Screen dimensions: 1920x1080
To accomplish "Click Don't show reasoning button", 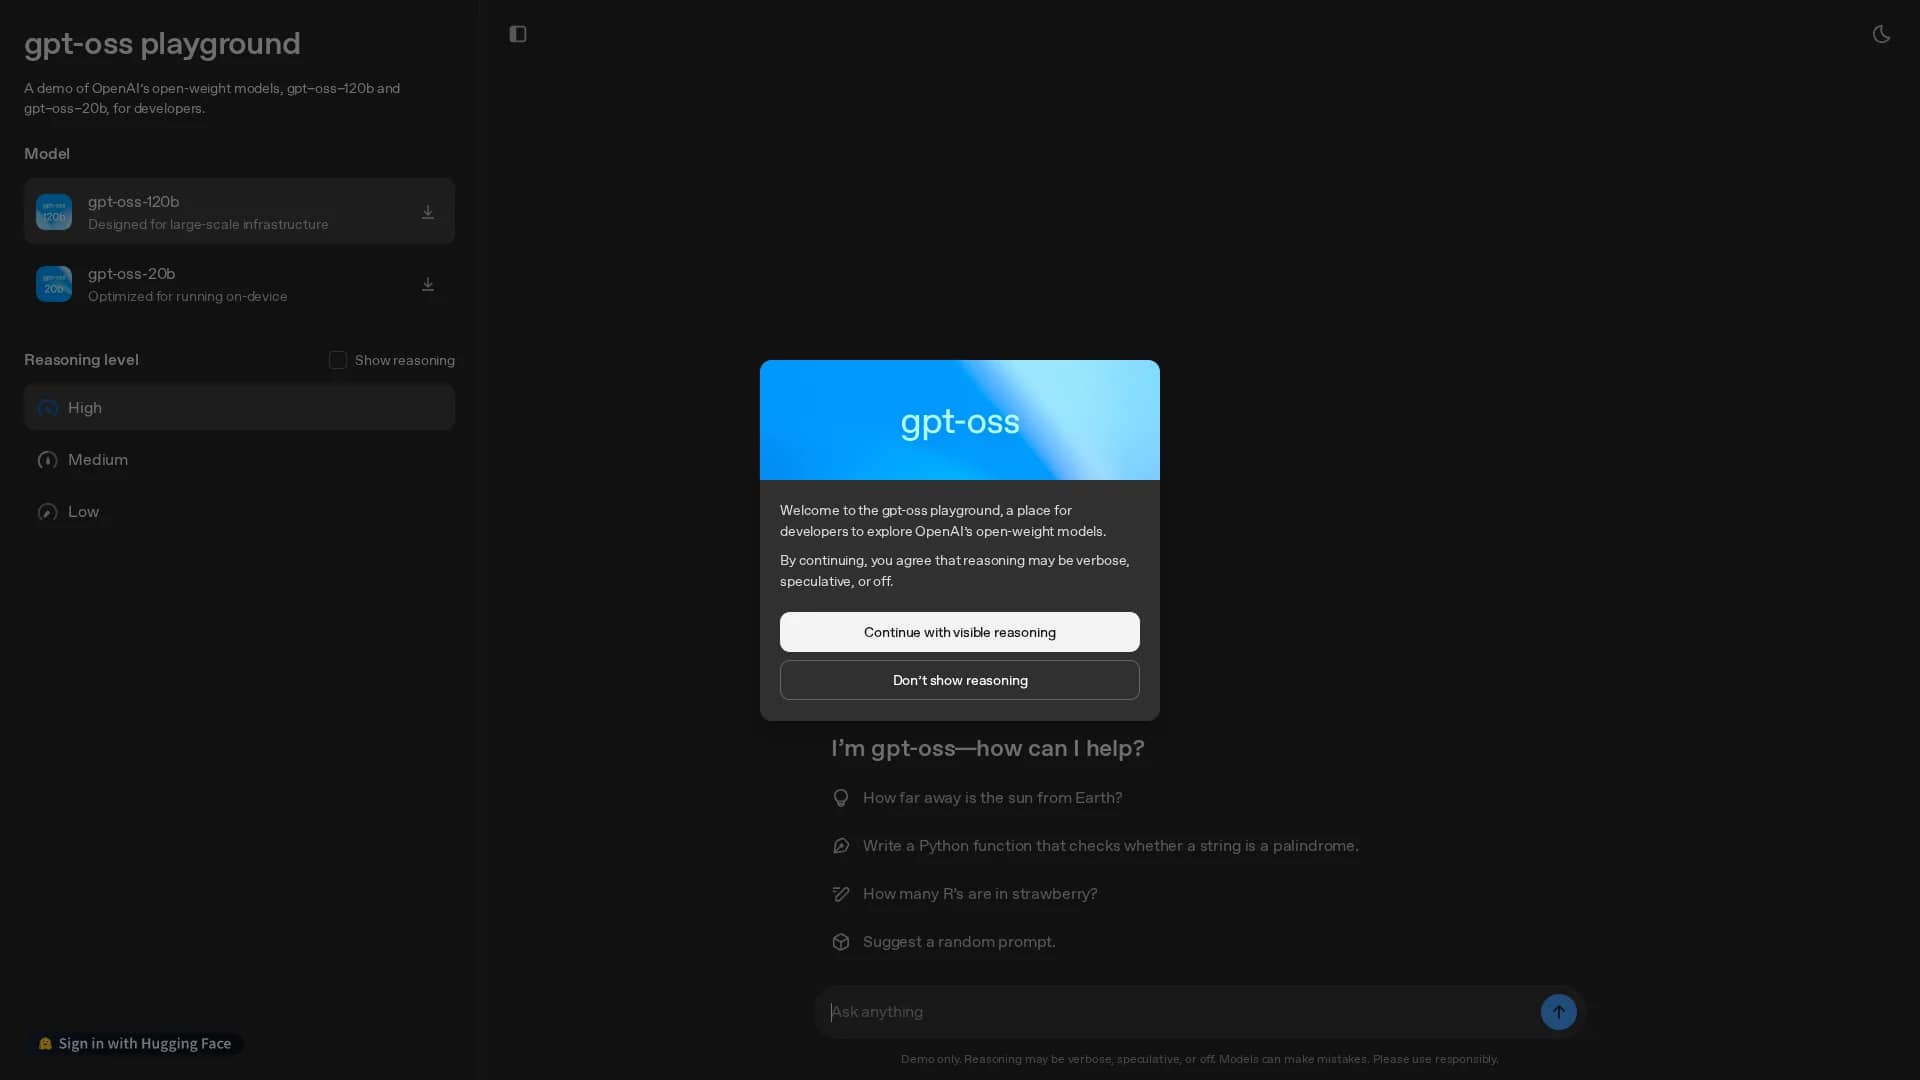I will [960, 680].
